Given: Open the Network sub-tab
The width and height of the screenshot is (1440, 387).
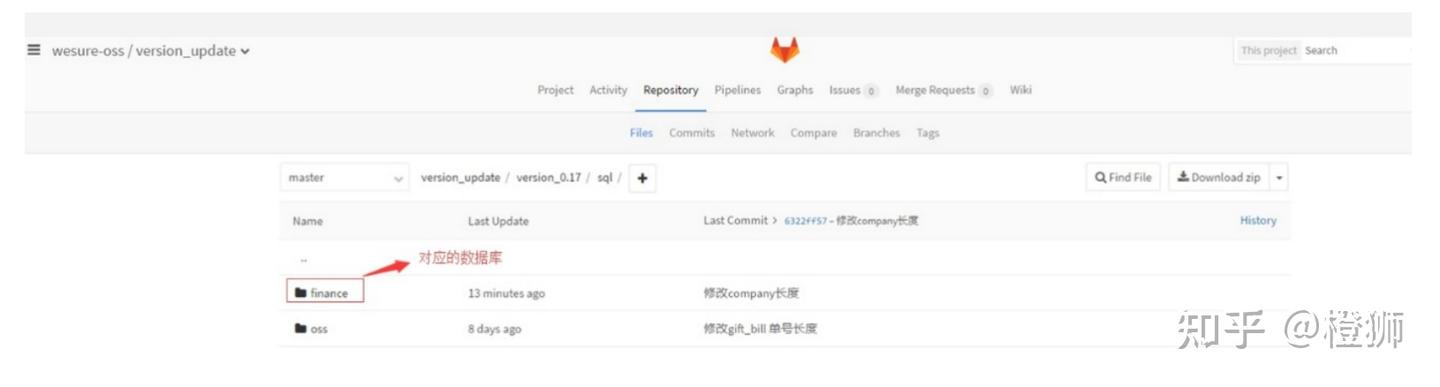Looking at the screenshot, I should point(752,133).
